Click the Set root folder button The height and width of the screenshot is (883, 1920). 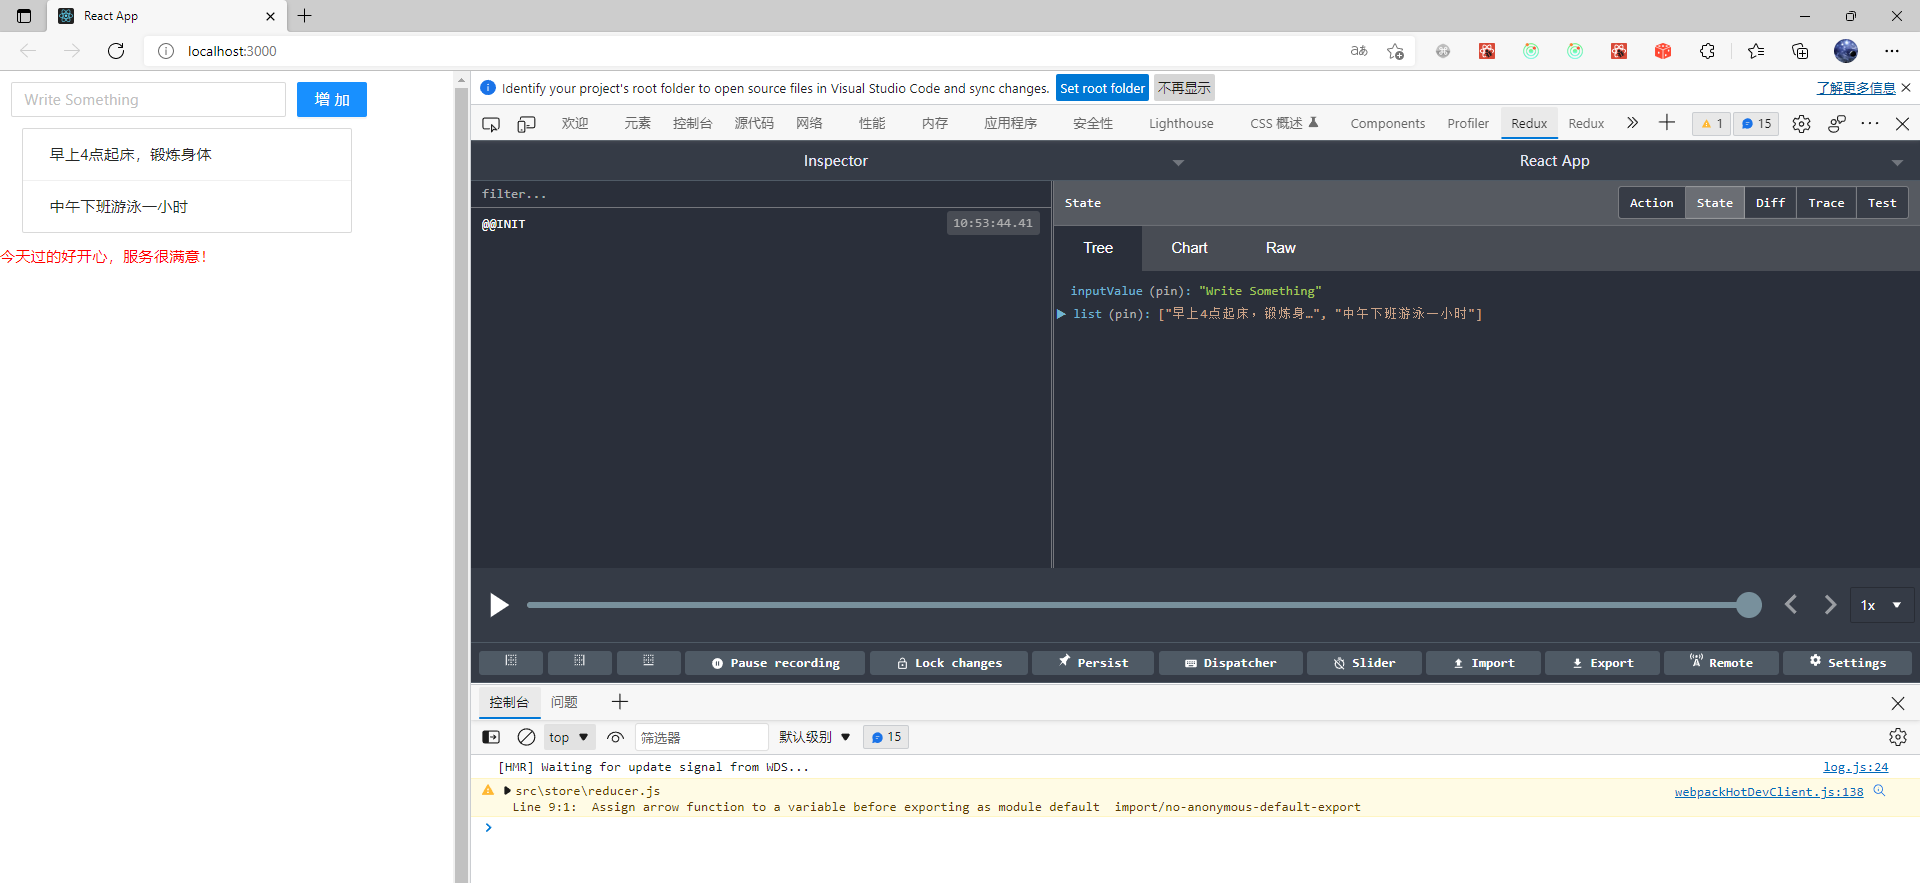(x=1102, y=88)
